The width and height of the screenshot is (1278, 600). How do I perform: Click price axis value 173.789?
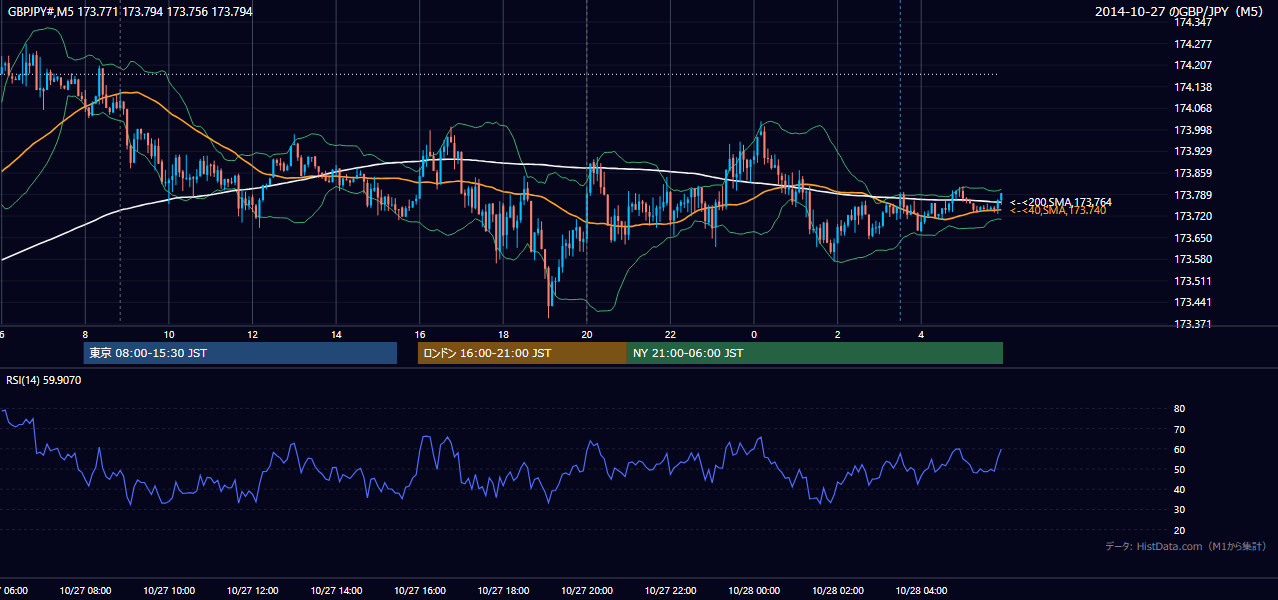pyautogui.click(x=1192, y=195)
